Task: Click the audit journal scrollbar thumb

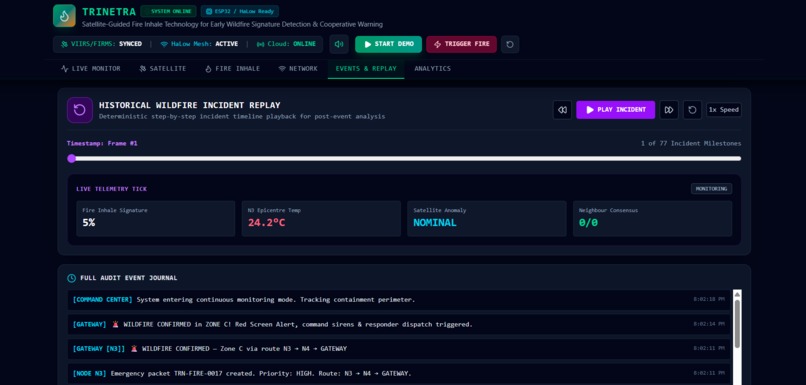Action: [737, 324]
